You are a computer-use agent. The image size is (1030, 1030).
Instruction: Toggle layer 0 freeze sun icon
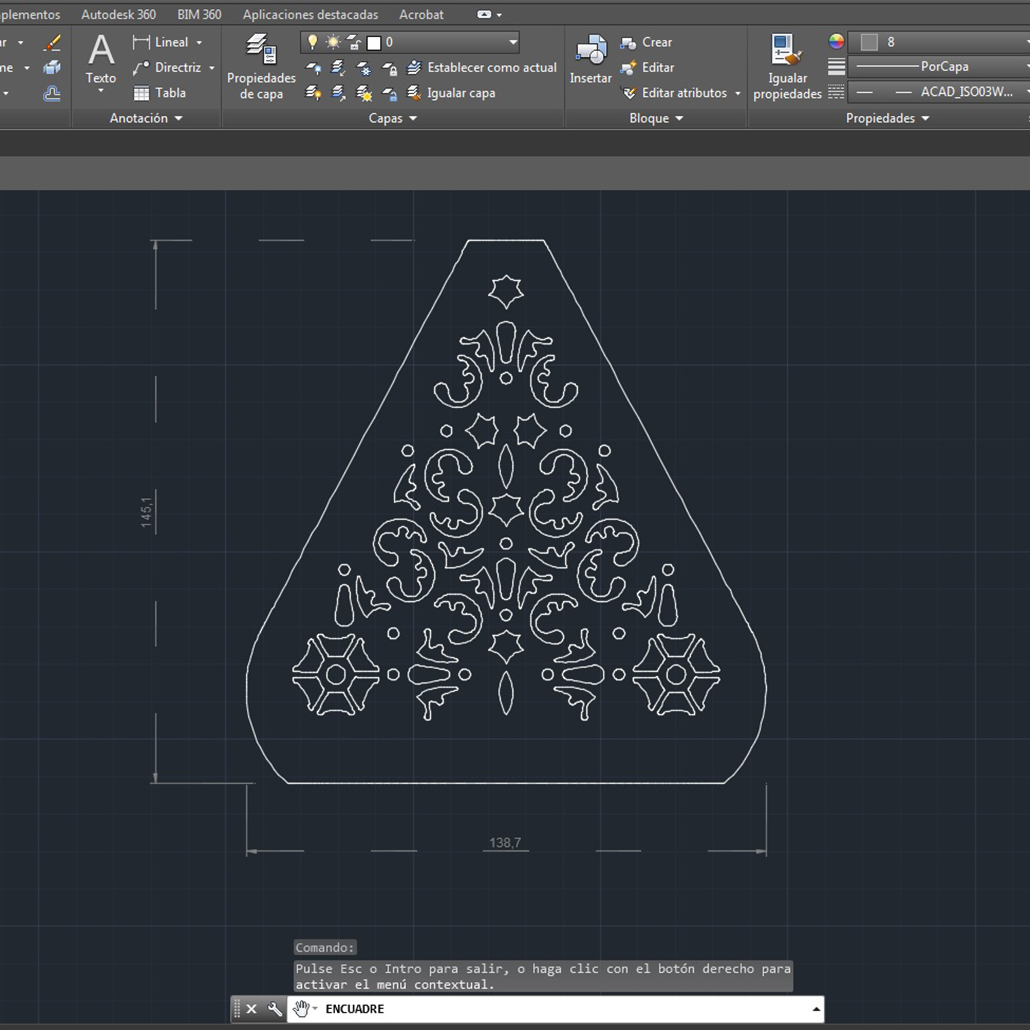pyautogui.click(x=334, y=42)
